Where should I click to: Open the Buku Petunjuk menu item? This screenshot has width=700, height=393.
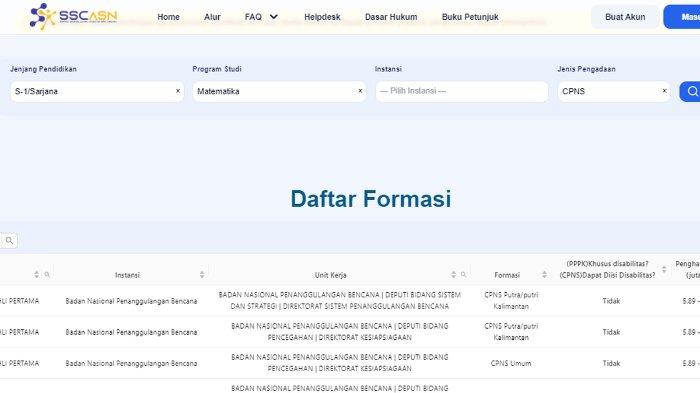[x=470, y=17]
